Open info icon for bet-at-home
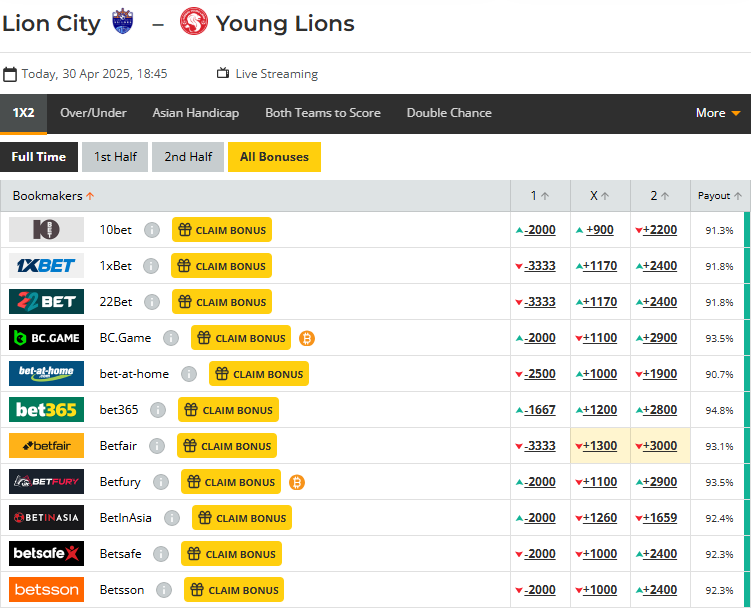Viewport: 751px width, 608px height. point(189,374)
